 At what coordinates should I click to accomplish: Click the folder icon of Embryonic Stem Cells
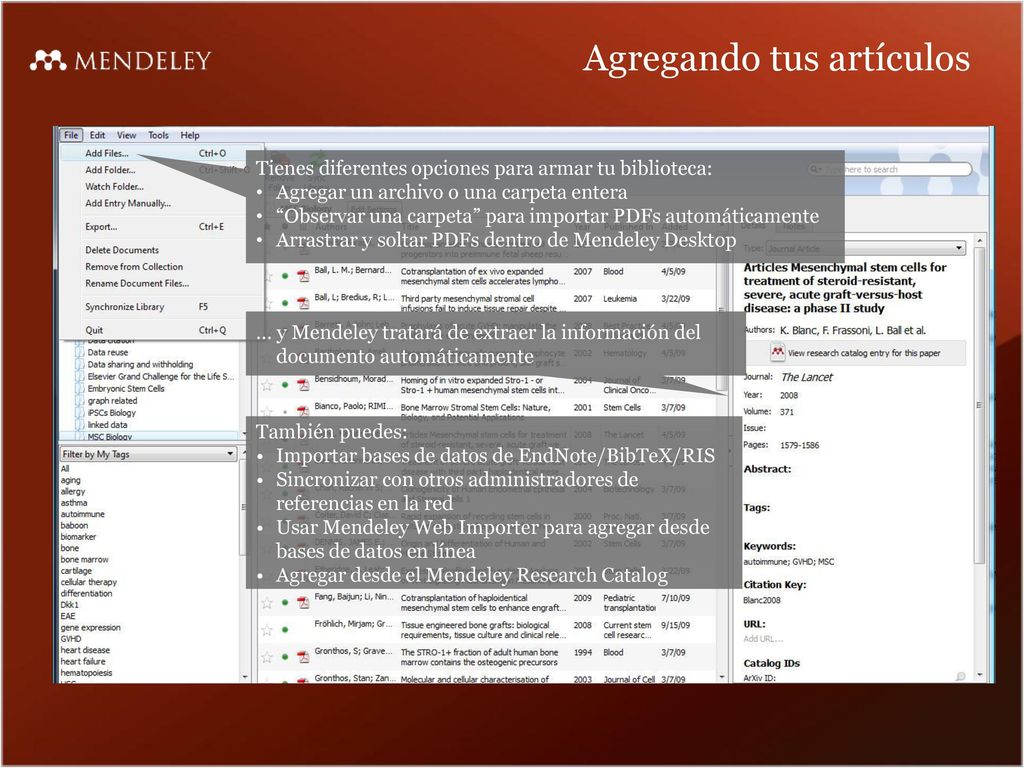[80, 389]
